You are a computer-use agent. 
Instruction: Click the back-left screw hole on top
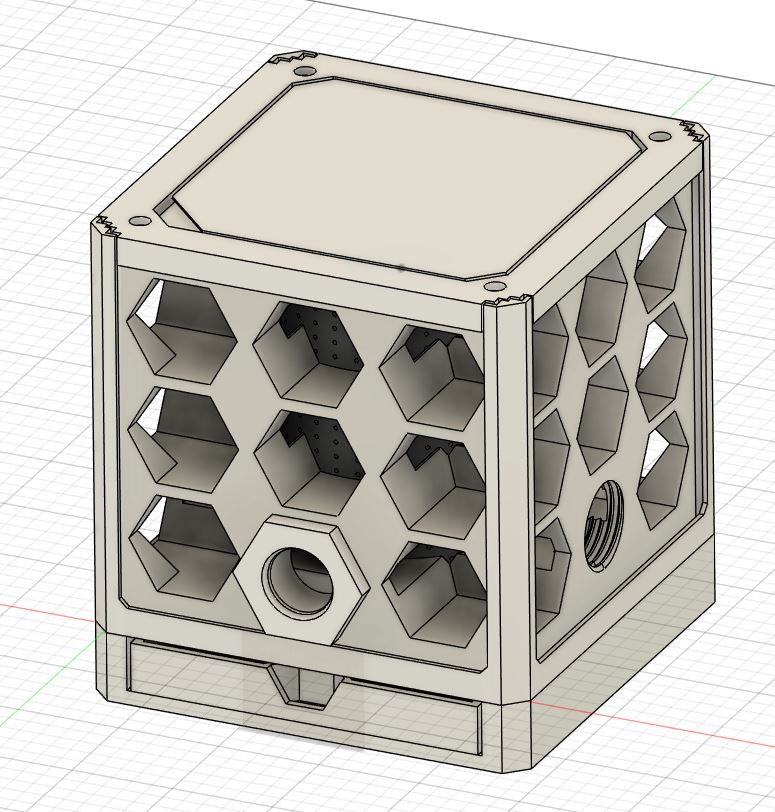(303, 73)
